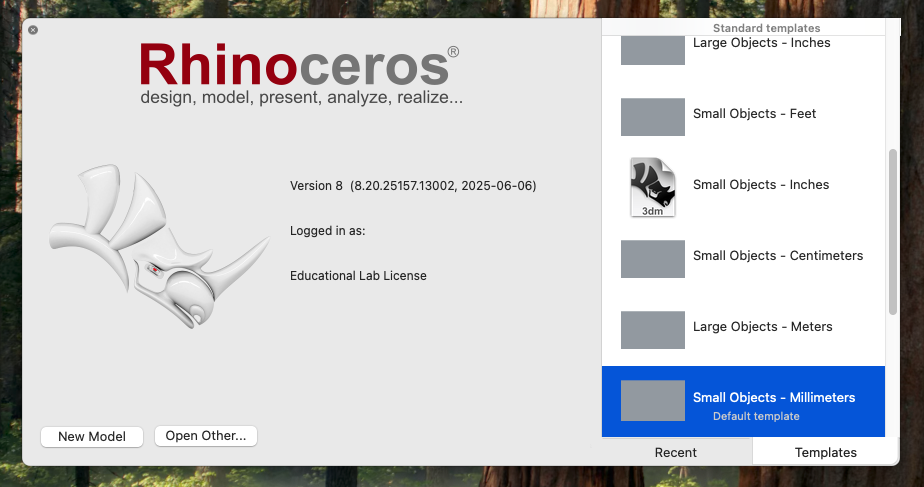This screenshot has height=487, width=924.
Task: Pick the Small Objects - Feet template
Action: (x=743, y=117)
